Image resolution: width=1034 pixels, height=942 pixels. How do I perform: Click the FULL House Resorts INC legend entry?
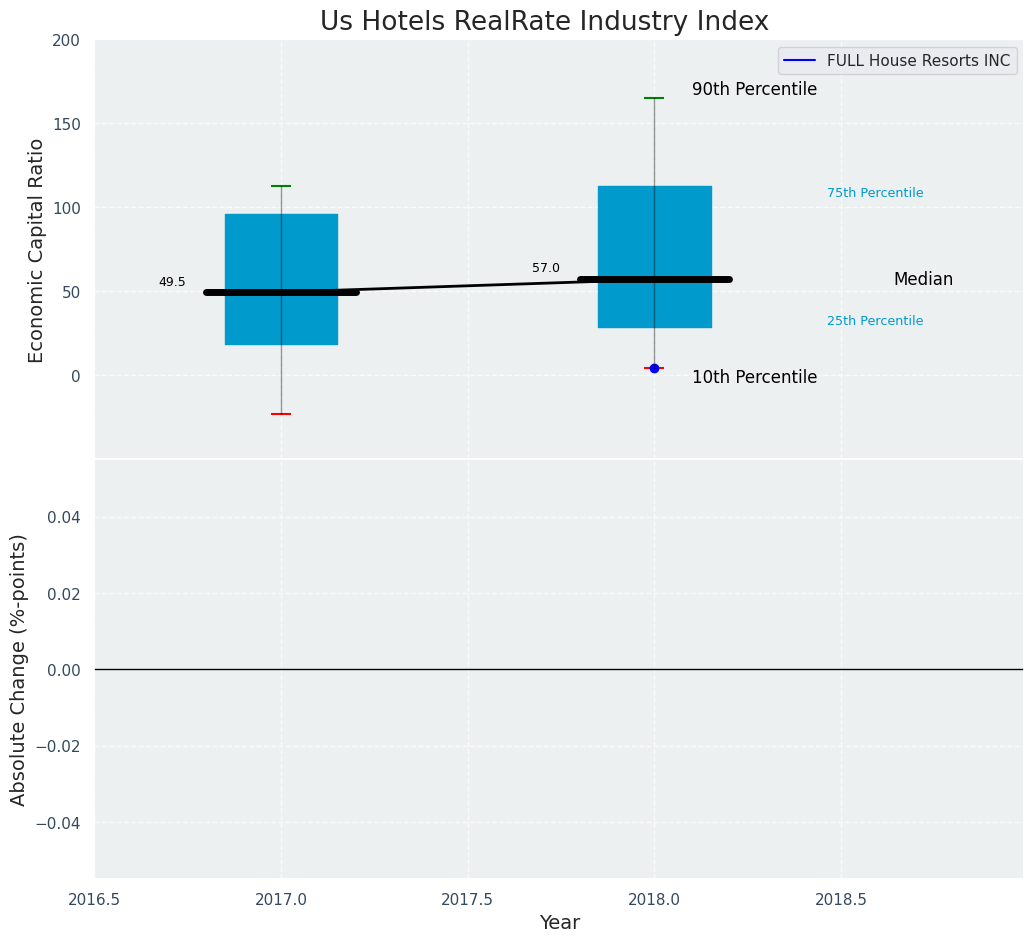[x=897, y=61]
